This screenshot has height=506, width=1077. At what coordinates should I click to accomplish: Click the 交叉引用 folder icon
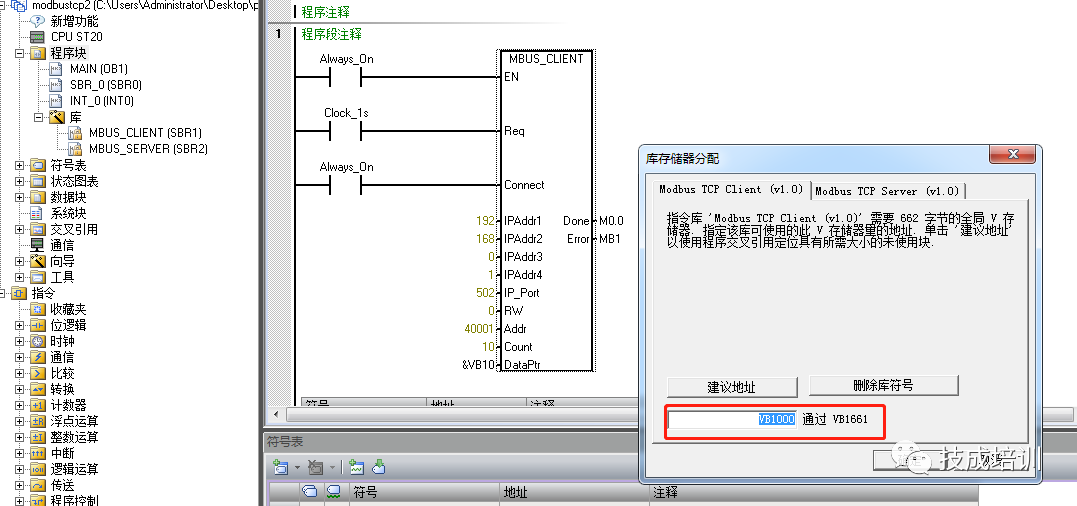tap(37, 229)
